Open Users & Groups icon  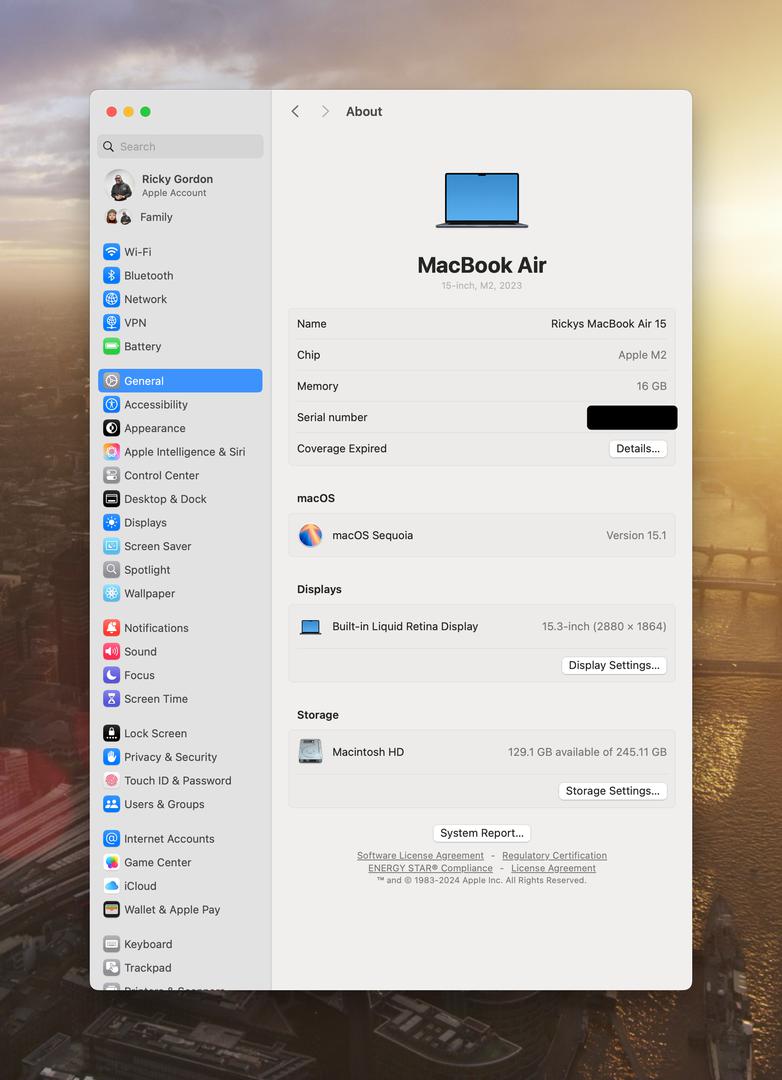pyautogui.click(x=112, y=804)
